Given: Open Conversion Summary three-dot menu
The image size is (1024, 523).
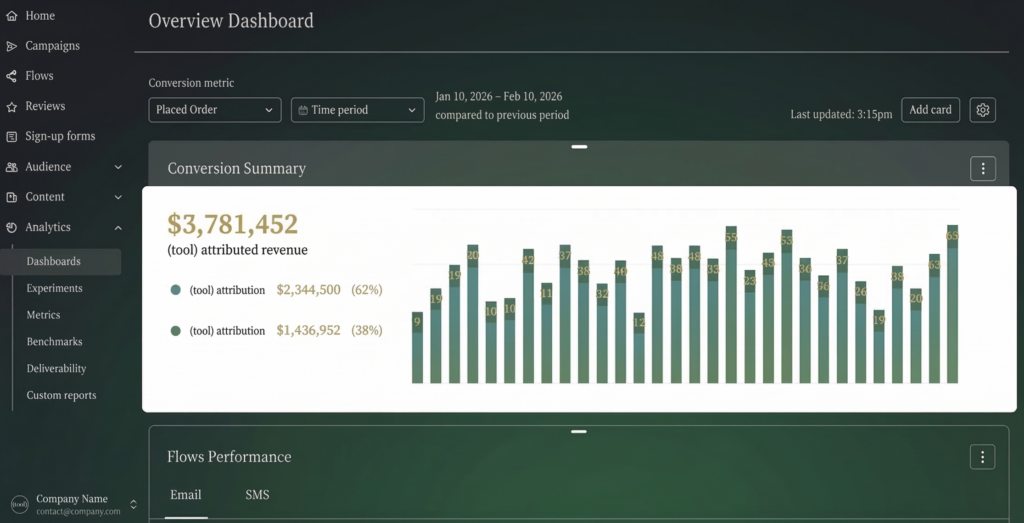Looking at the screenshot, I should pos(982,169).
